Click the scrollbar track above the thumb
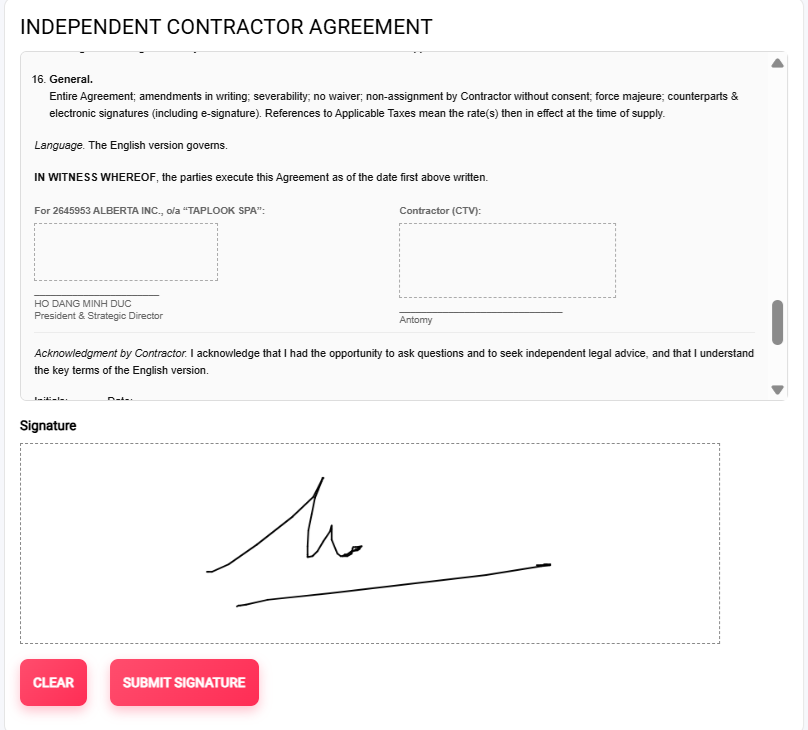808x730 pixels. [777, 180]
